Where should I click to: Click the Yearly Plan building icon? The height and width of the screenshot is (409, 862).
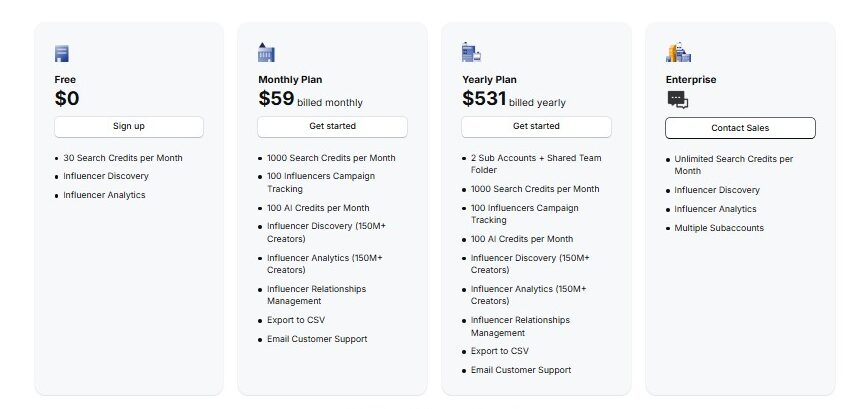coord(471,53)
